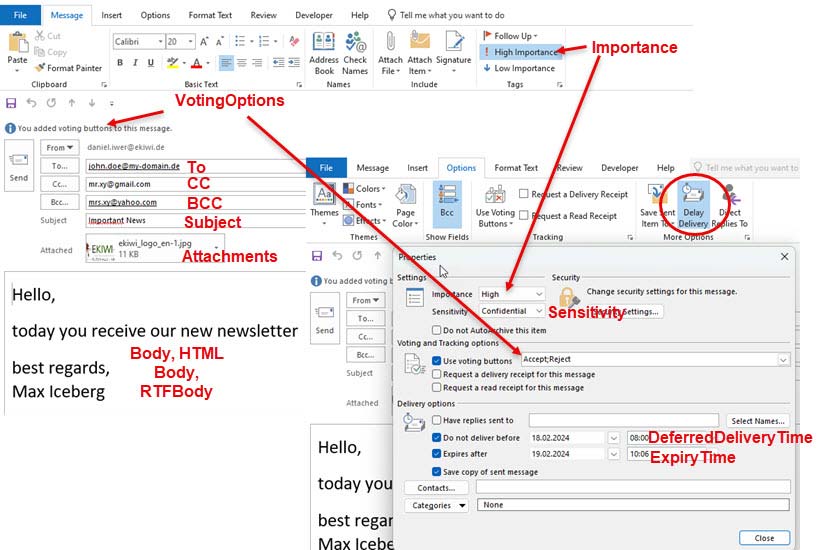The width and height of the screenshot is (824, 550).
Task: Uncheck Use voting buttons
Action: [436, 361]
